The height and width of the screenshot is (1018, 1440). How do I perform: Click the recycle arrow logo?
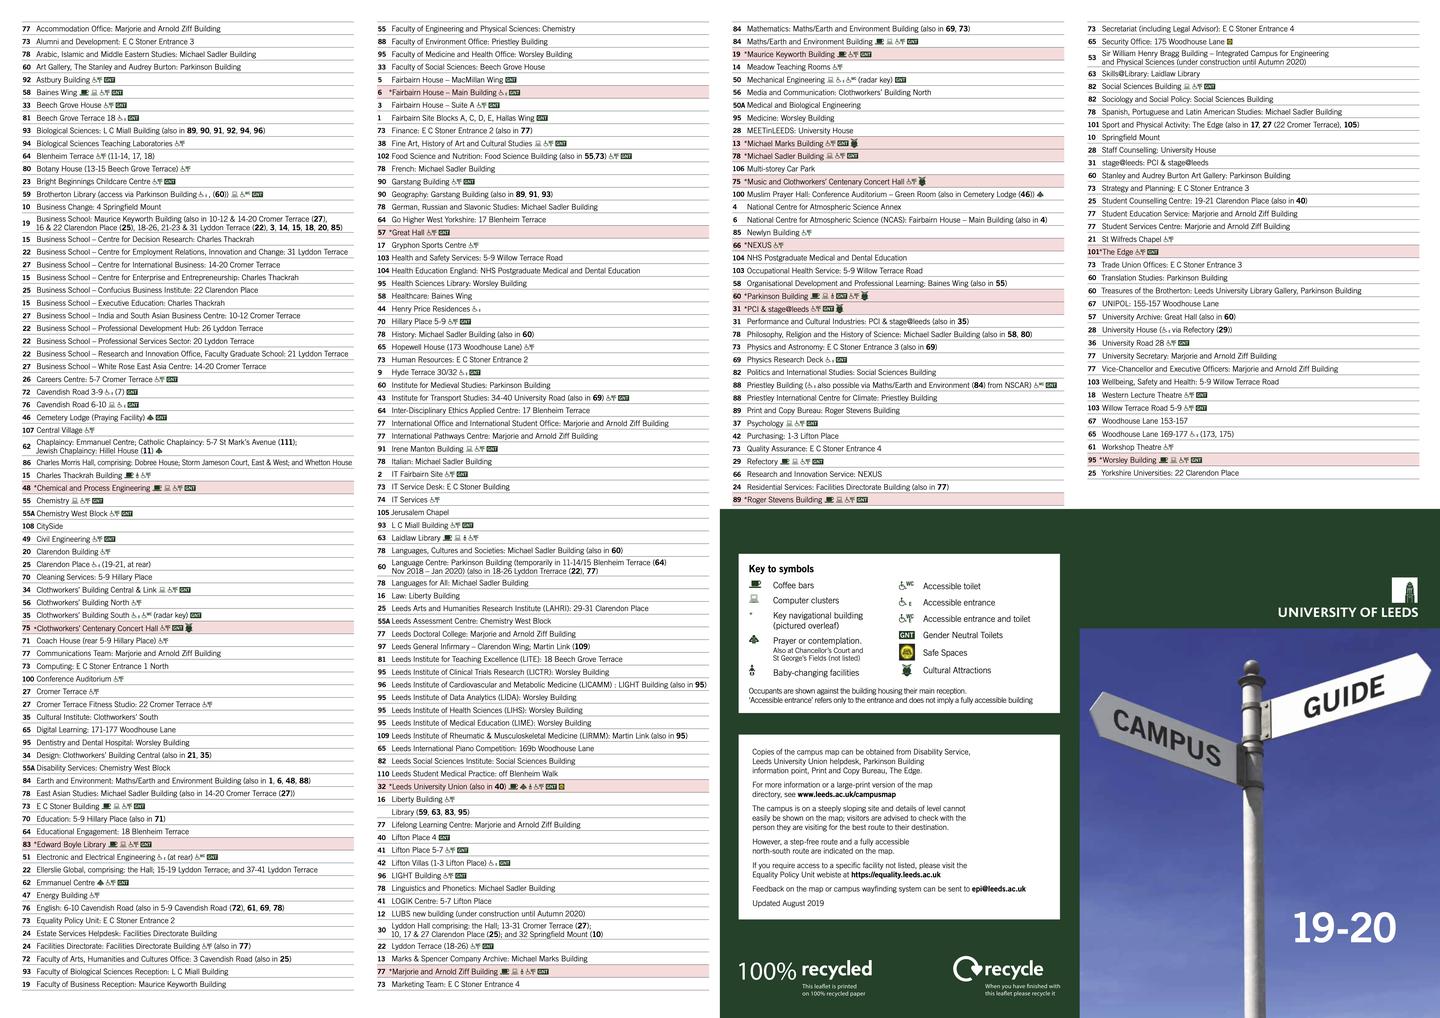pyautogui.click(x=966, y=968)
